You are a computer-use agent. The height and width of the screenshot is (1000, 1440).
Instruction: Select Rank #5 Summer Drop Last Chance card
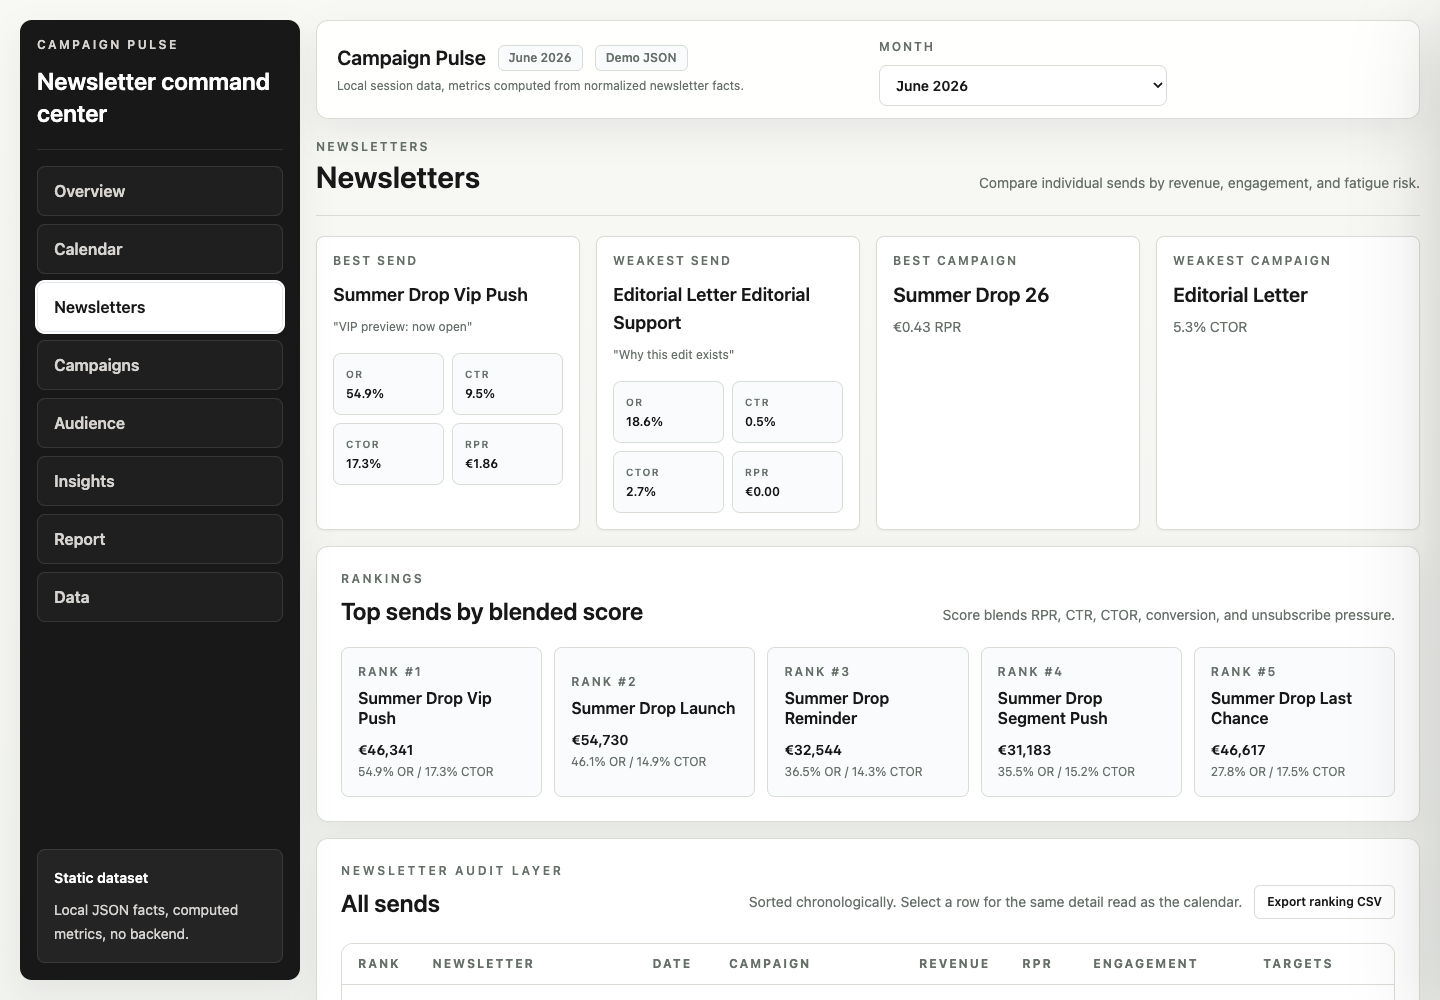1294,722
